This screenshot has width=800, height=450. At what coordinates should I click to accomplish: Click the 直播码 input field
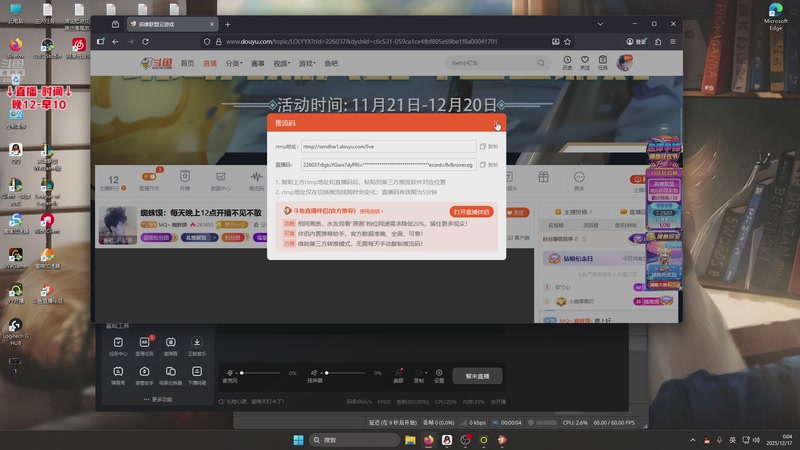388,165
